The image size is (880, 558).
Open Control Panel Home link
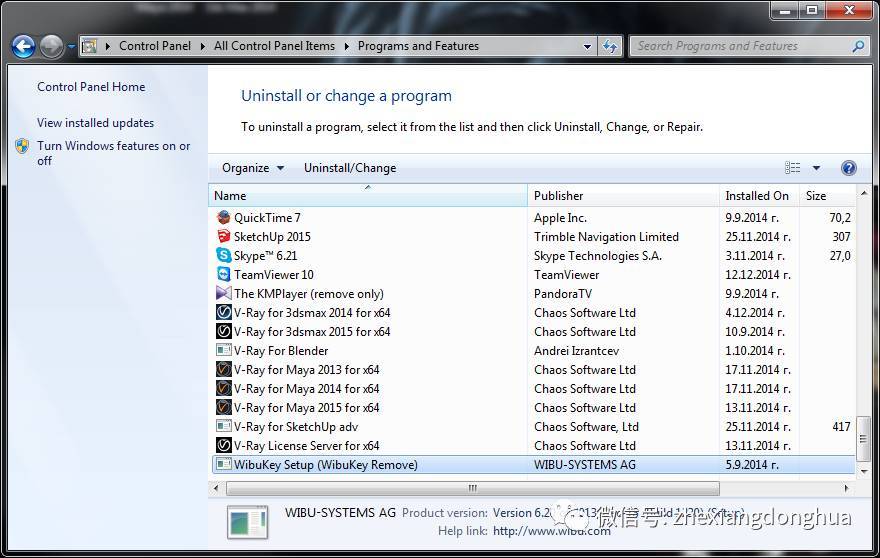[x=91, y=87]
